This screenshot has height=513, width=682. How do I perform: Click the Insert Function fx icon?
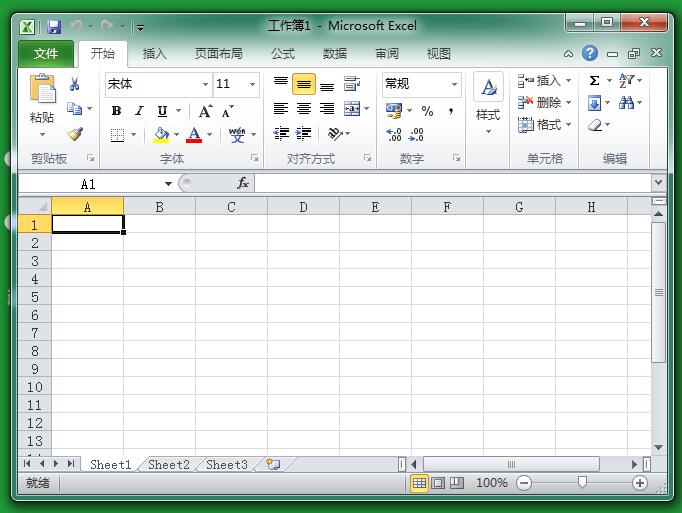coord(243,183)
